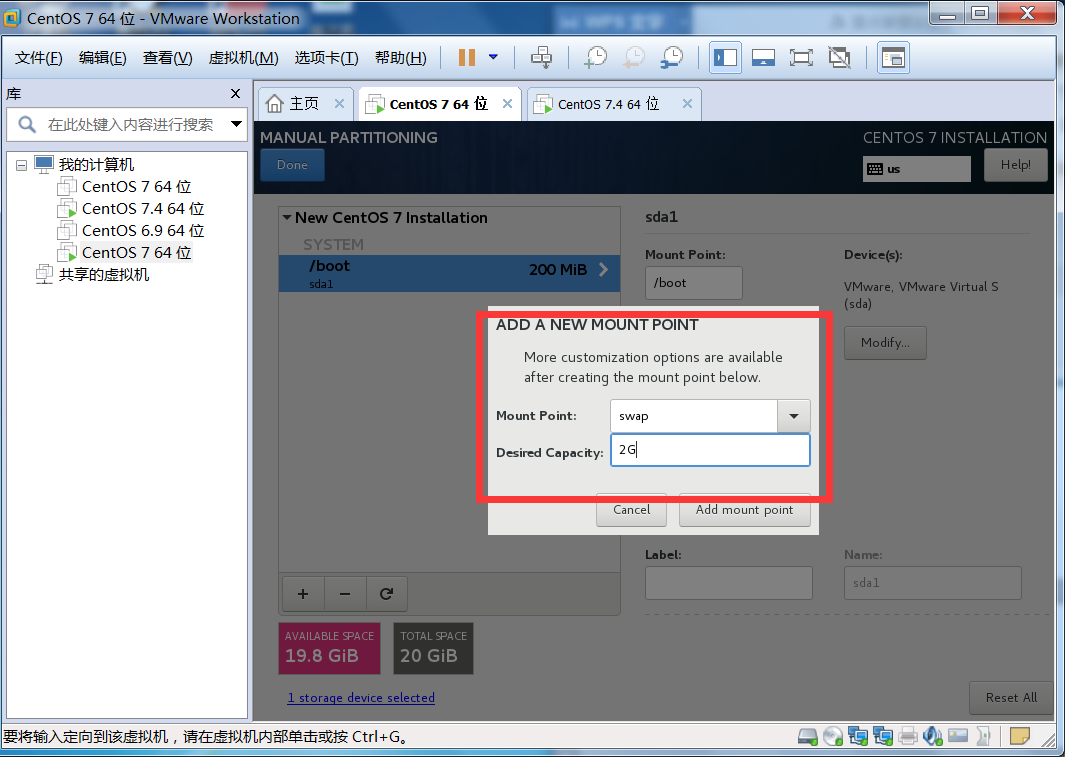1065x757 pixels.
Task: Enter full screen mode icon
Action: [x=801, y=58]
